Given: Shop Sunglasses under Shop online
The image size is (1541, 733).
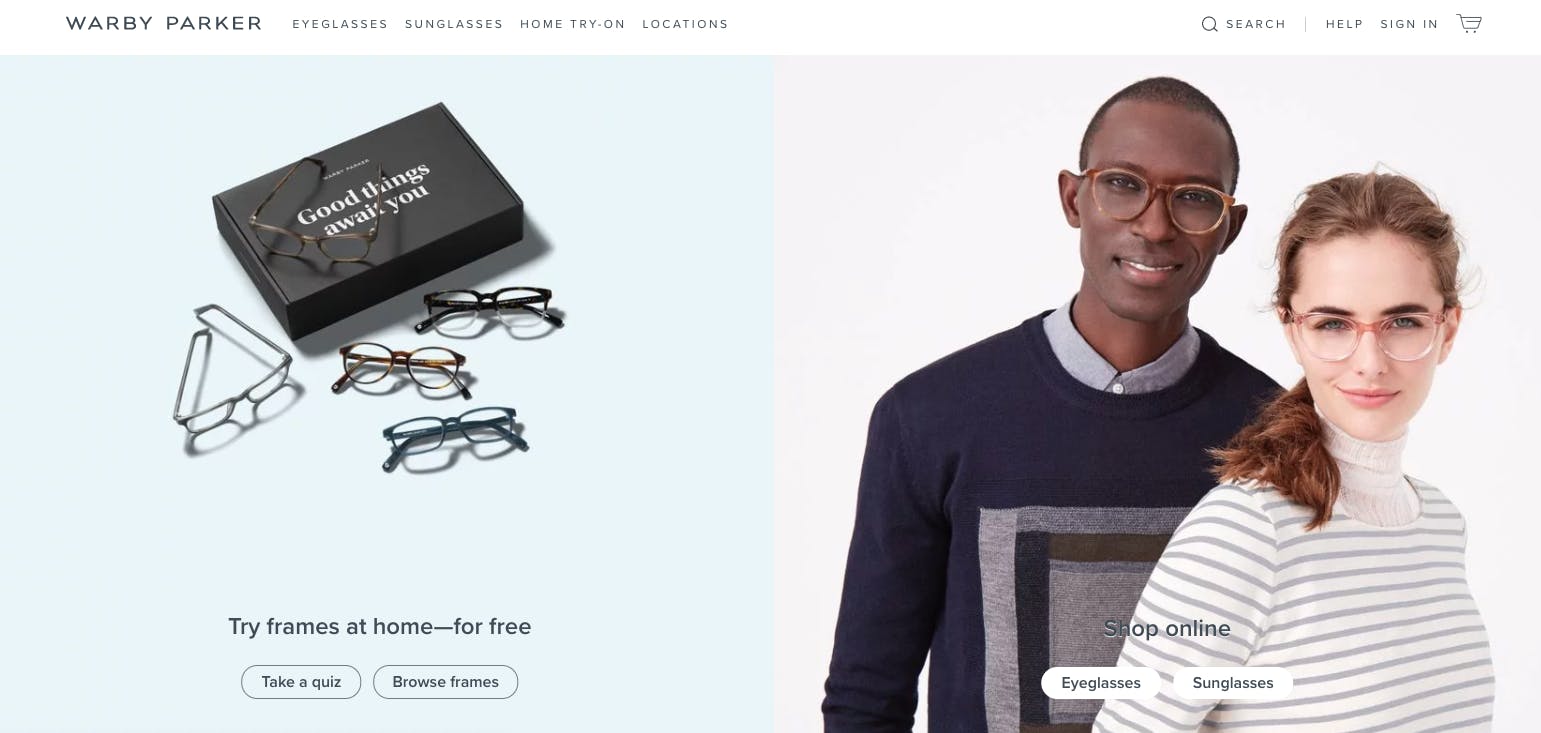Looking at the screenshot, I should coord(1233,683).
